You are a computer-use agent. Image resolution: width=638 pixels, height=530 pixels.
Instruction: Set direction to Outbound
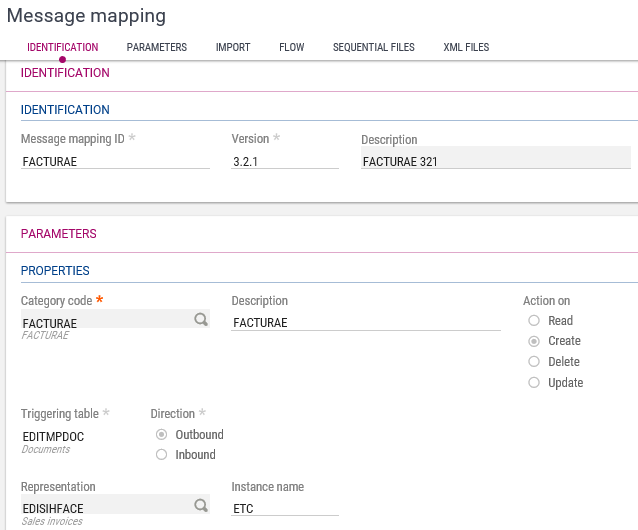pyautogui.click(x=162, y=435)
